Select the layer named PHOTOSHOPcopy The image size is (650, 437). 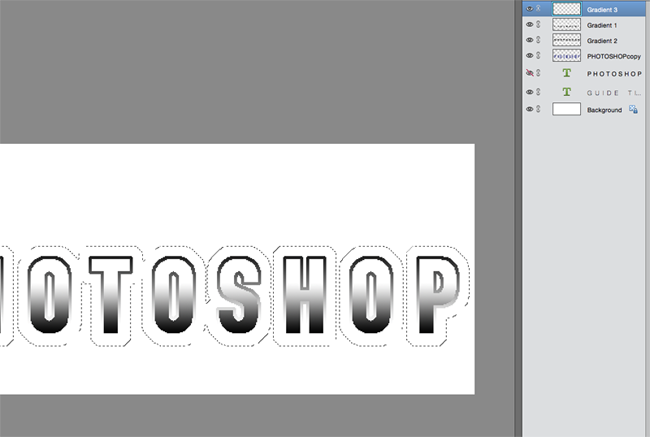(614, 56)
